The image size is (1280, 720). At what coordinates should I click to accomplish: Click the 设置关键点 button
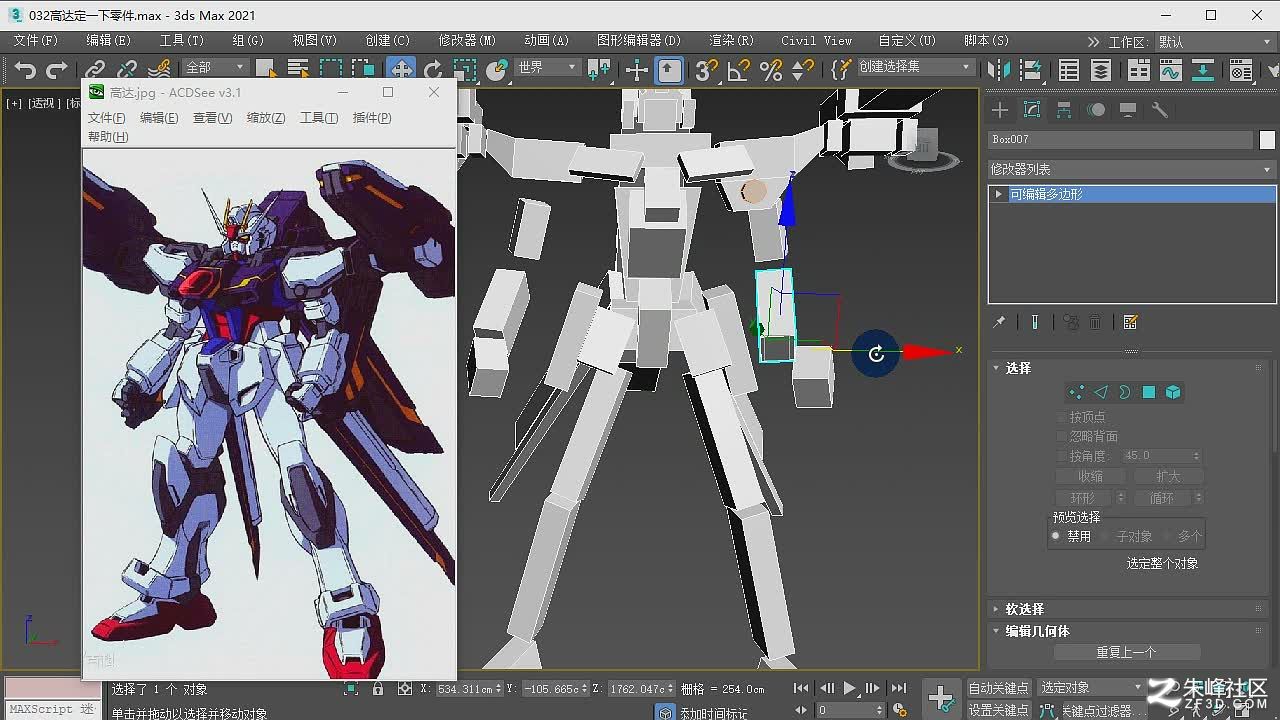click(x=998, y=710)
